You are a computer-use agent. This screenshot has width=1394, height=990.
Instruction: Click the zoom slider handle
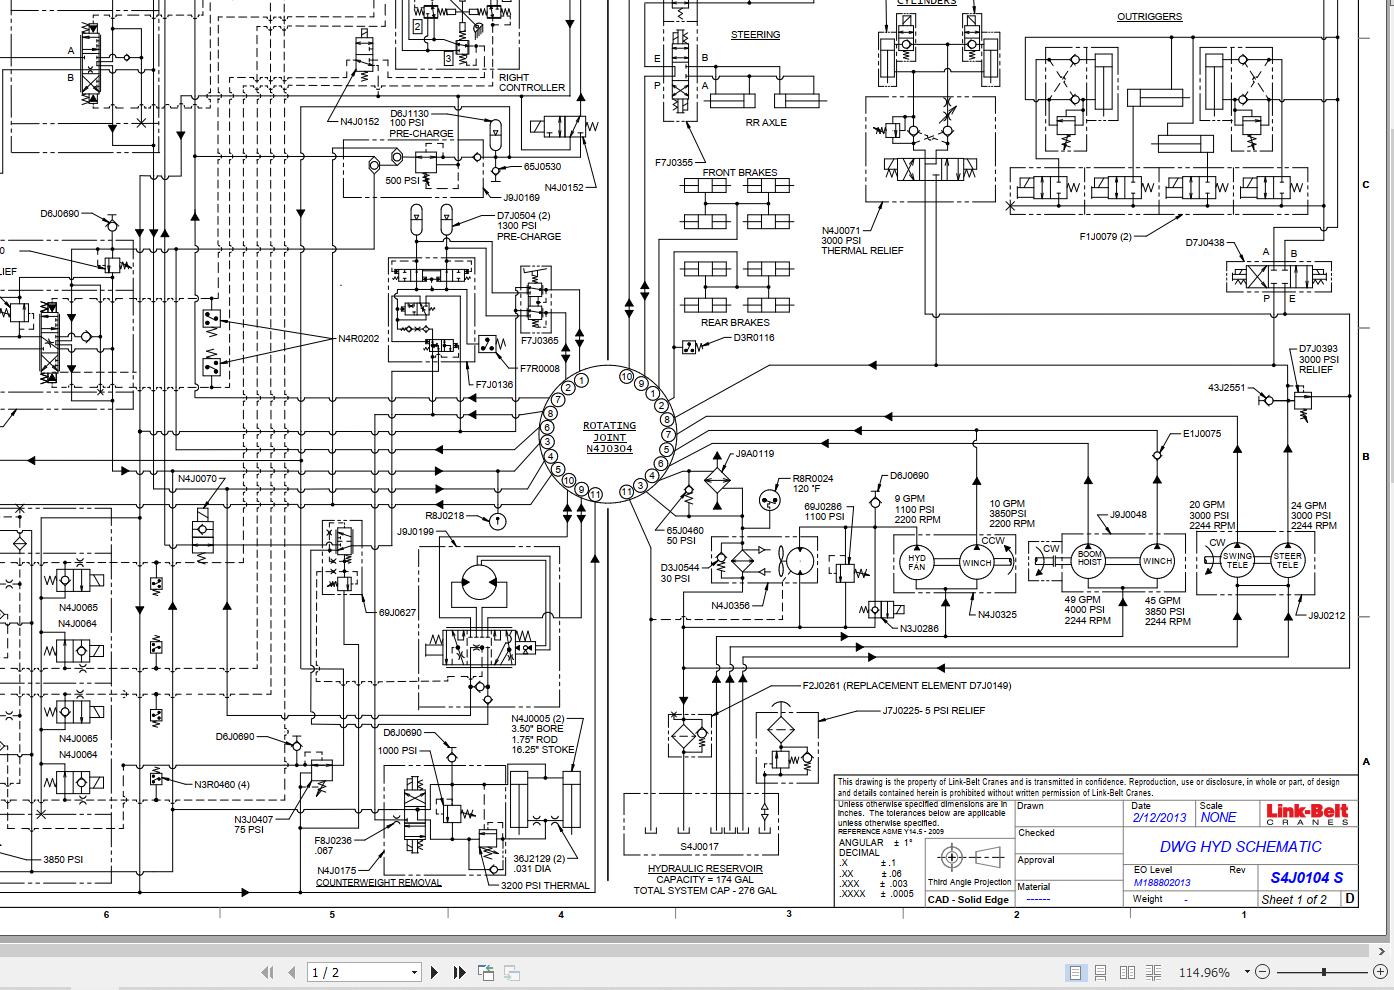click(x=1323, y=972)
